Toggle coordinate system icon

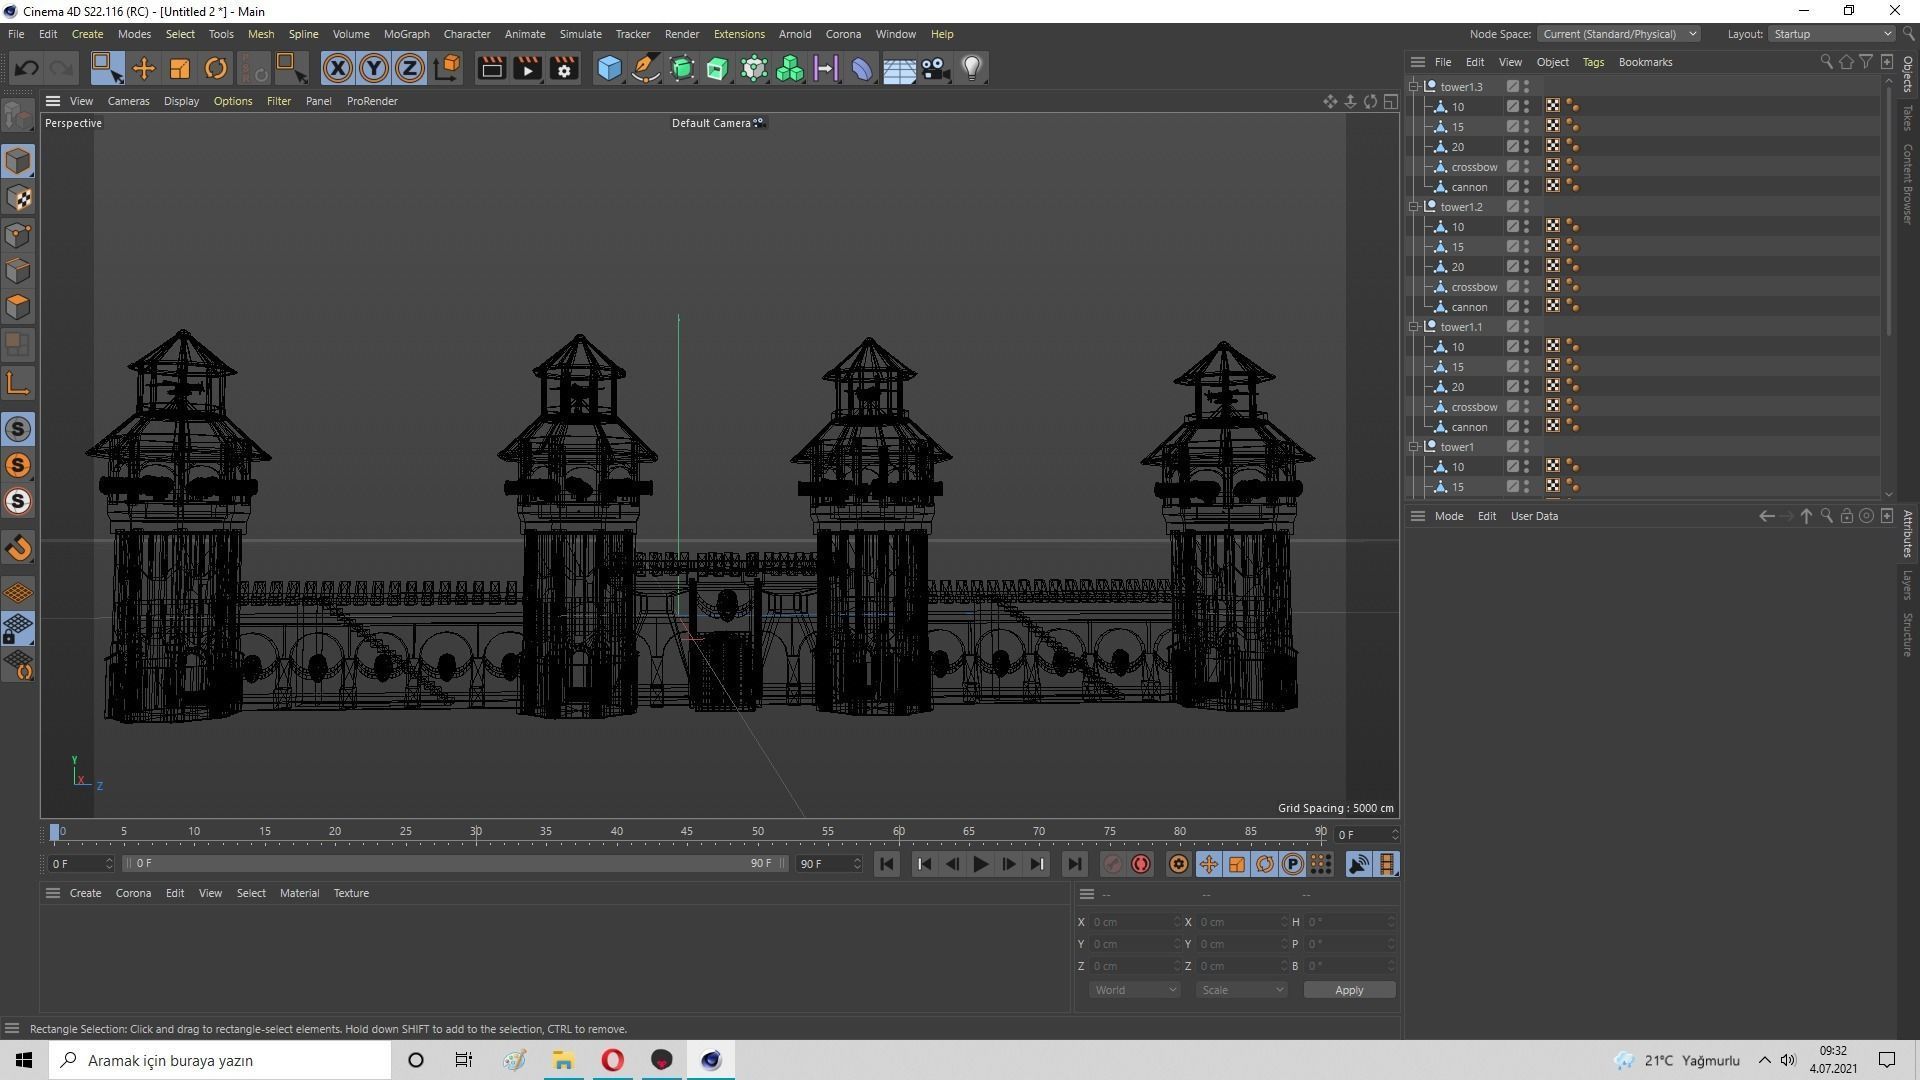tap(448, 68)
